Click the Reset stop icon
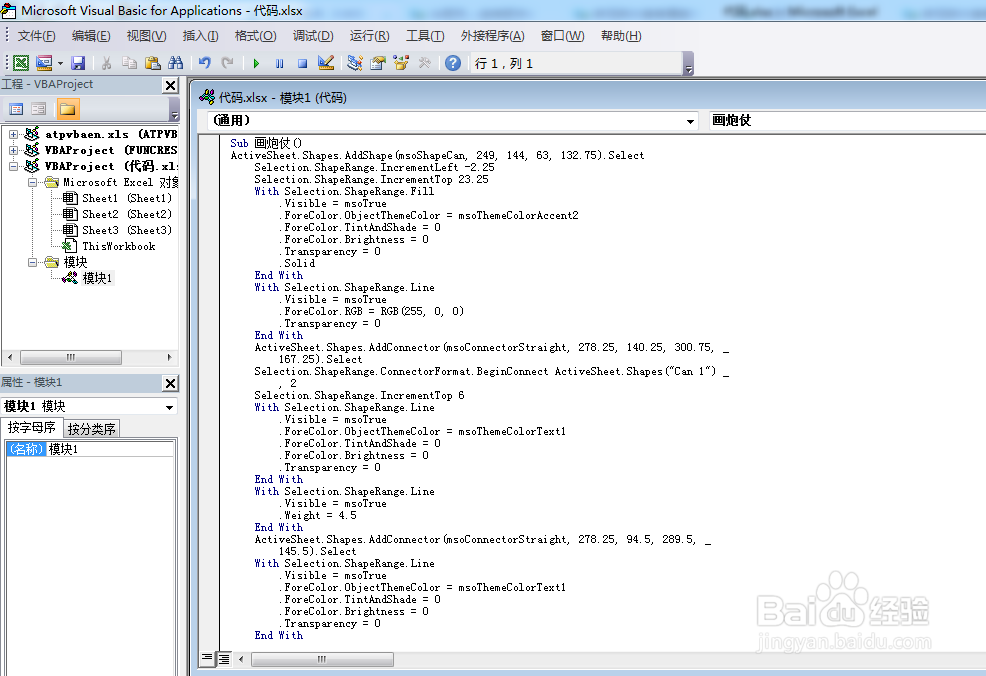Viewport: 986px width, 676px height. tap(302, 64)
